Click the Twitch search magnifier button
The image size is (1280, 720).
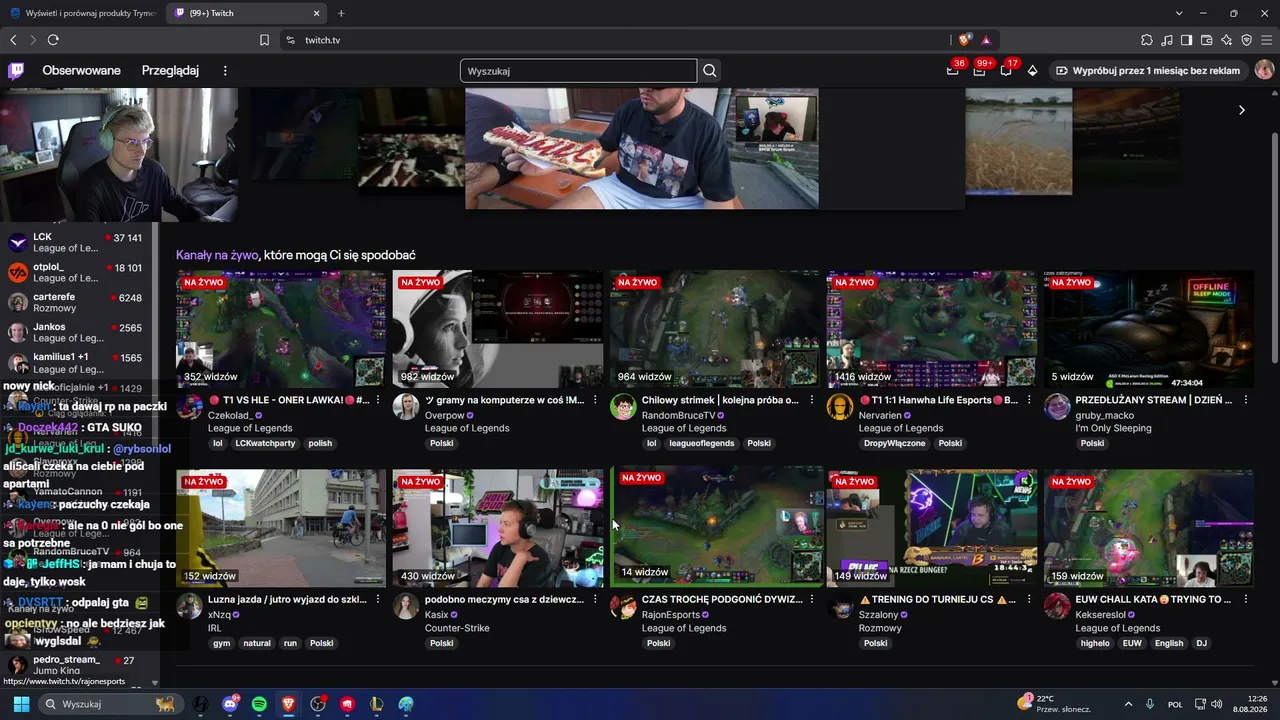(710, 71)
